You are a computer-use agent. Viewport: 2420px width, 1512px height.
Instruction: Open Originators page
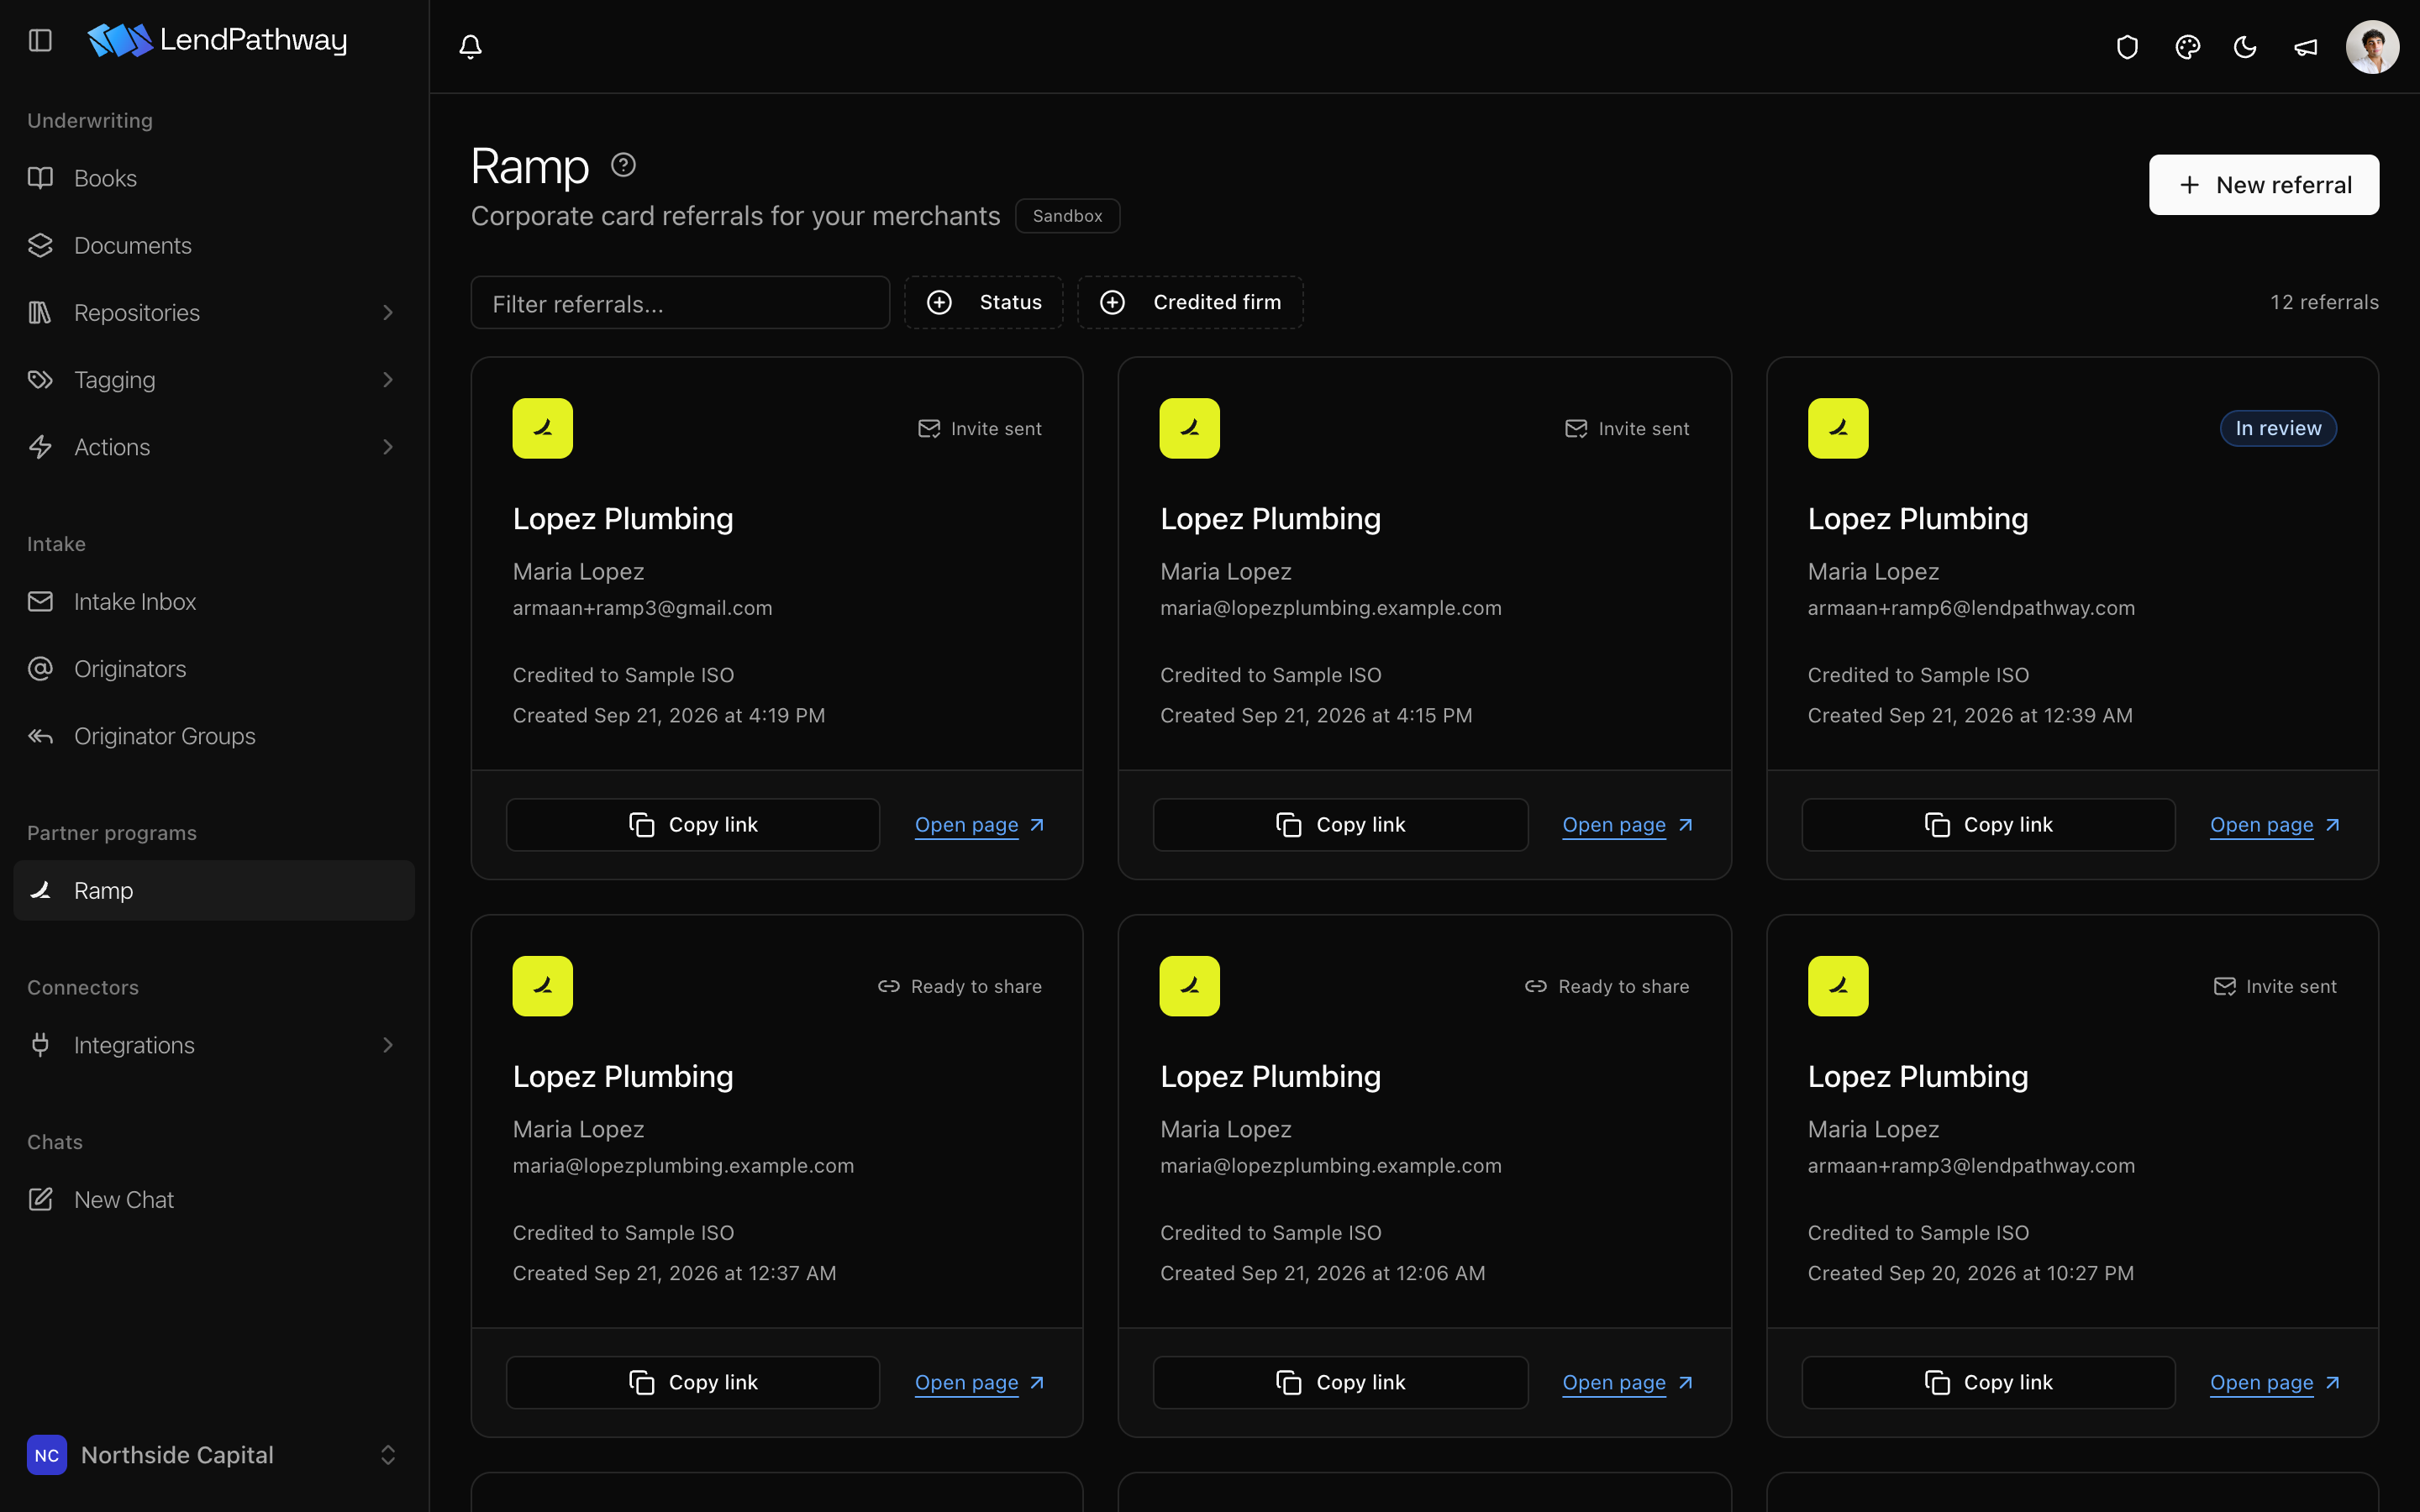[214, 669]
